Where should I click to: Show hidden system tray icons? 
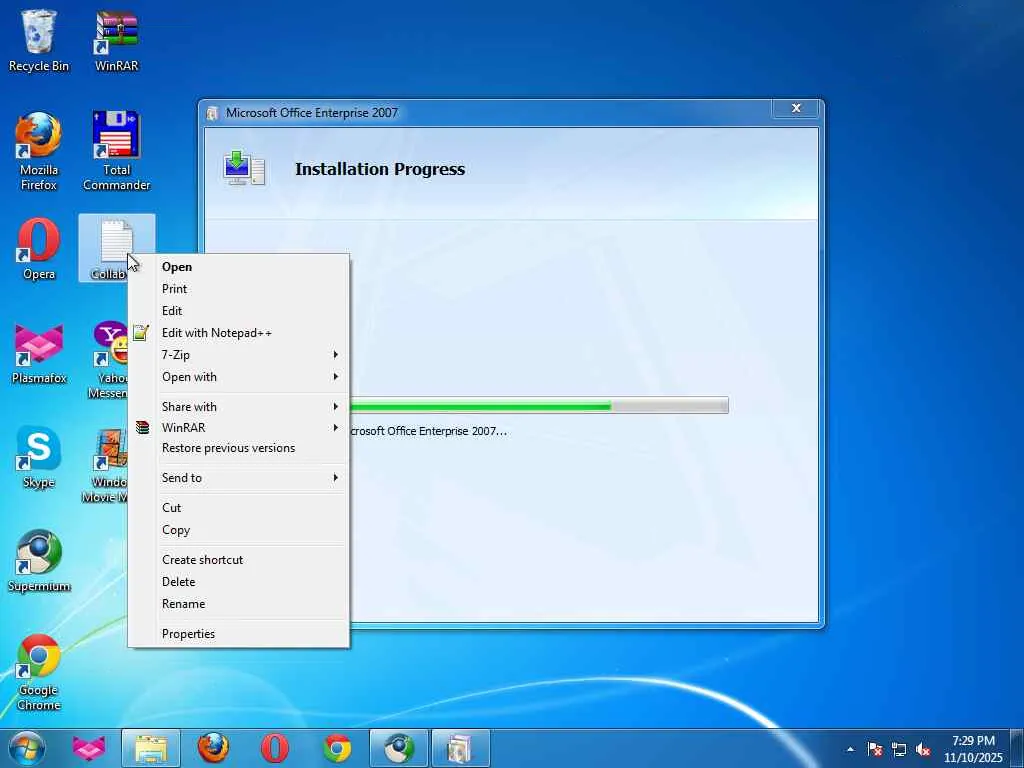tap(850, 749)
